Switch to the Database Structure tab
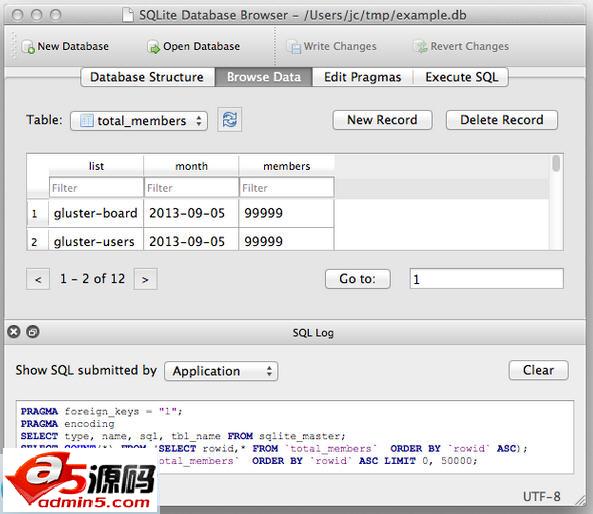This screenshot has width=593, height=514. pyautogui.click(x=147, y=77)
